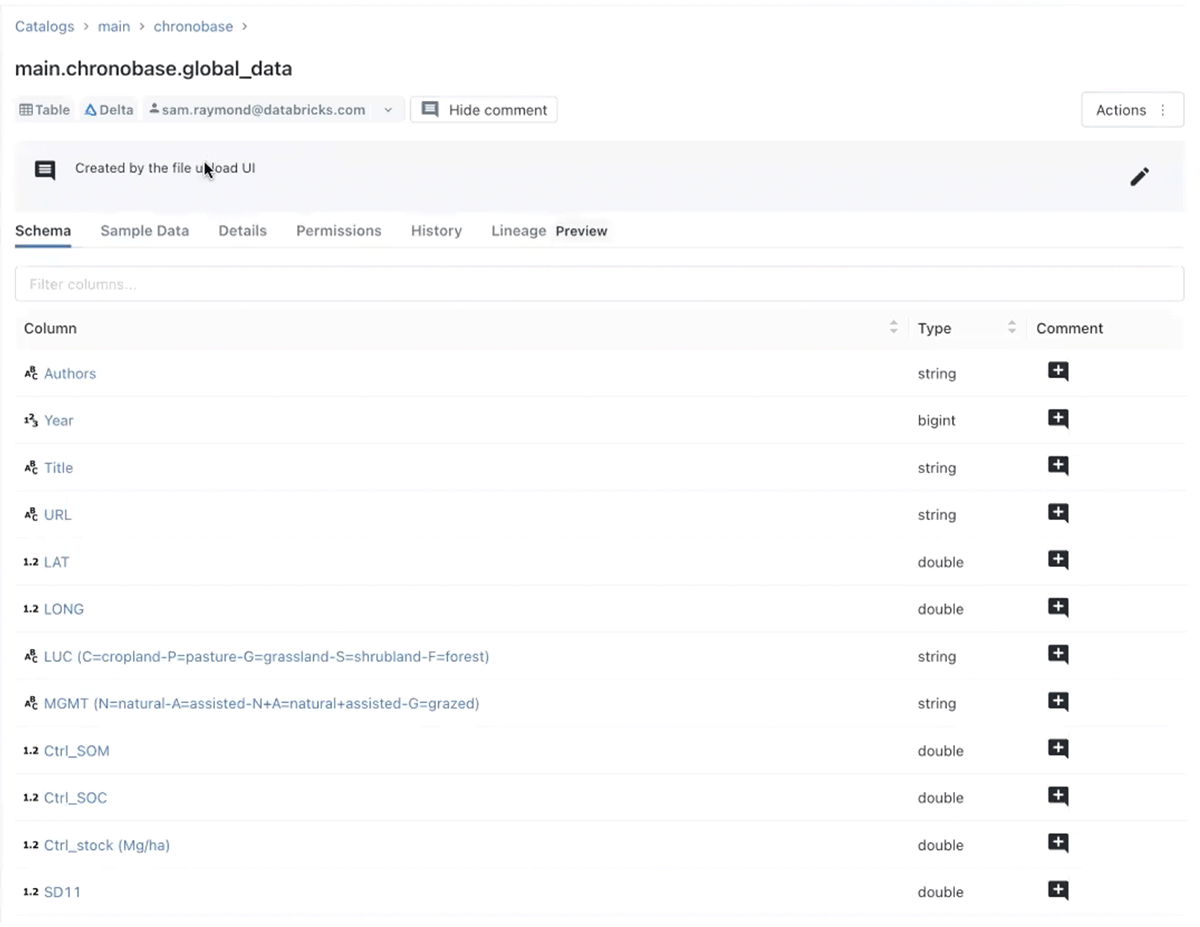Click the add comment icon for the SD11 row
Image resolution: width=1200 pixels, height=927 pixels.
[x=1058, y=890]
